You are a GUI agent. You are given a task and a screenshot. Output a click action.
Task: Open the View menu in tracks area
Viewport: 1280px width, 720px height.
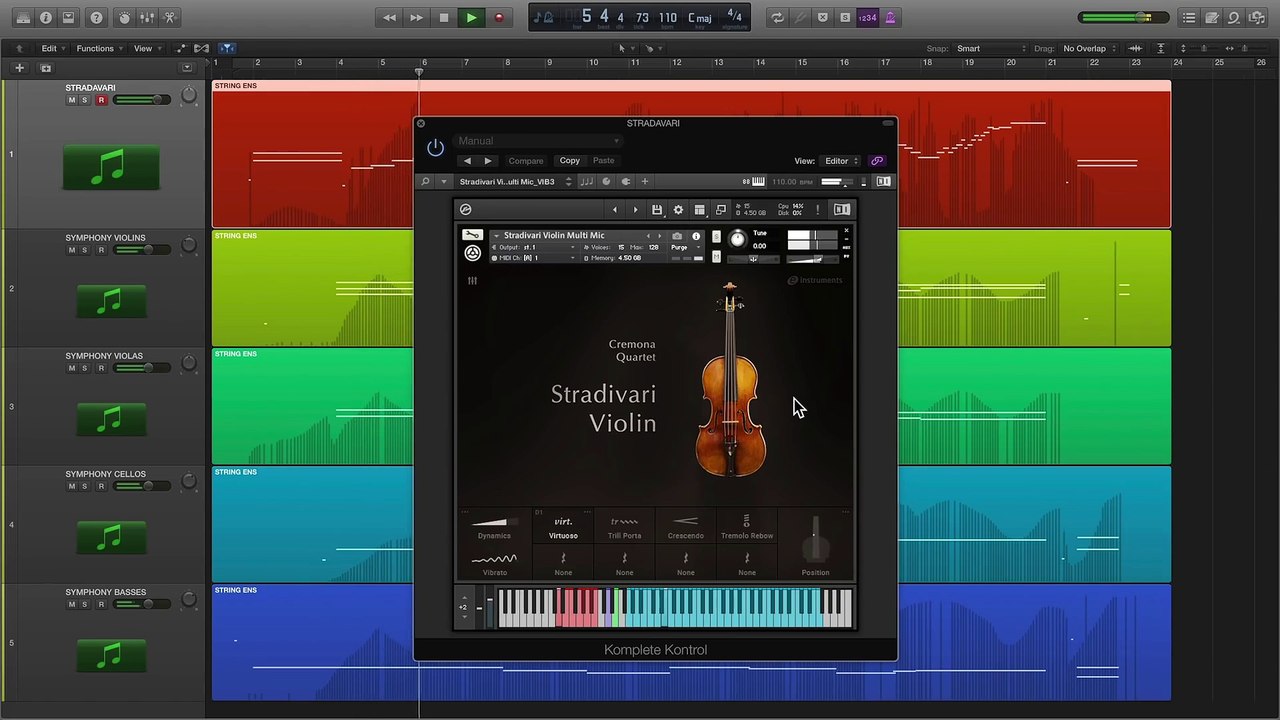[147, 48]
